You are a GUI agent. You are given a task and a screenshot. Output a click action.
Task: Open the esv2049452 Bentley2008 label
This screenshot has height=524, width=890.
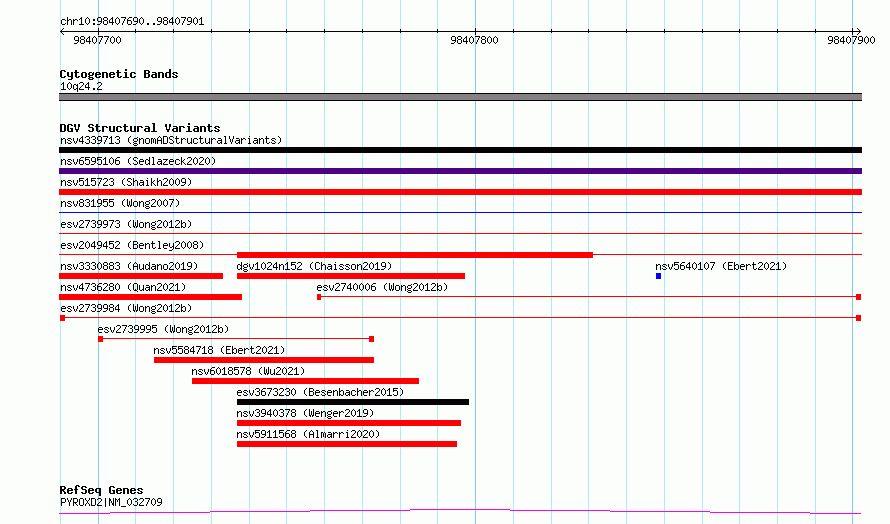coord(132,245)
